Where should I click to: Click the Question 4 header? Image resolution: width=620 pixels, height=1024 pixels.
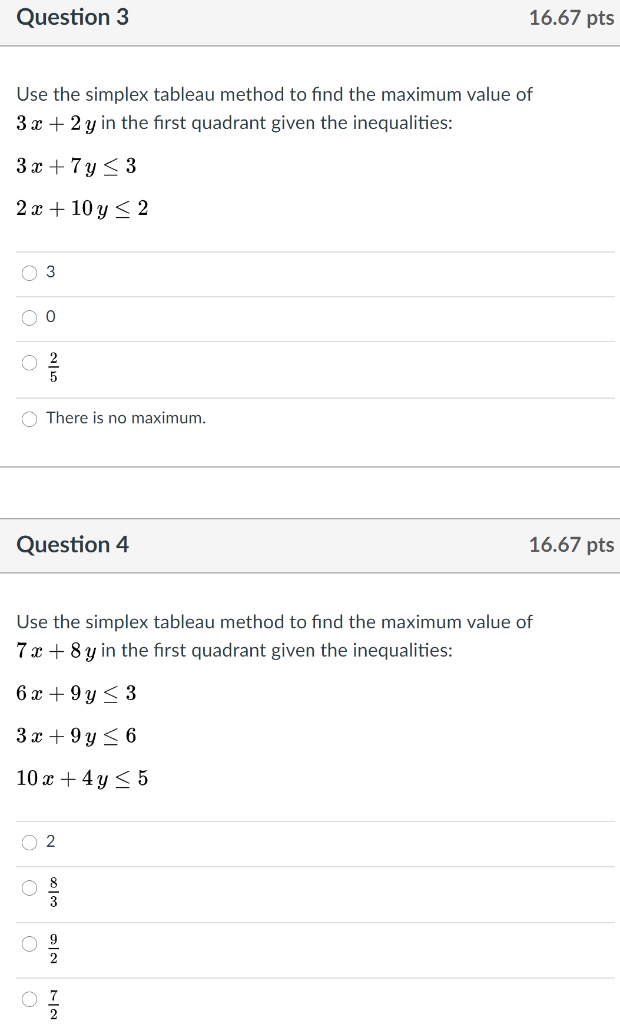pyautogui.click(x=72, y=545)
